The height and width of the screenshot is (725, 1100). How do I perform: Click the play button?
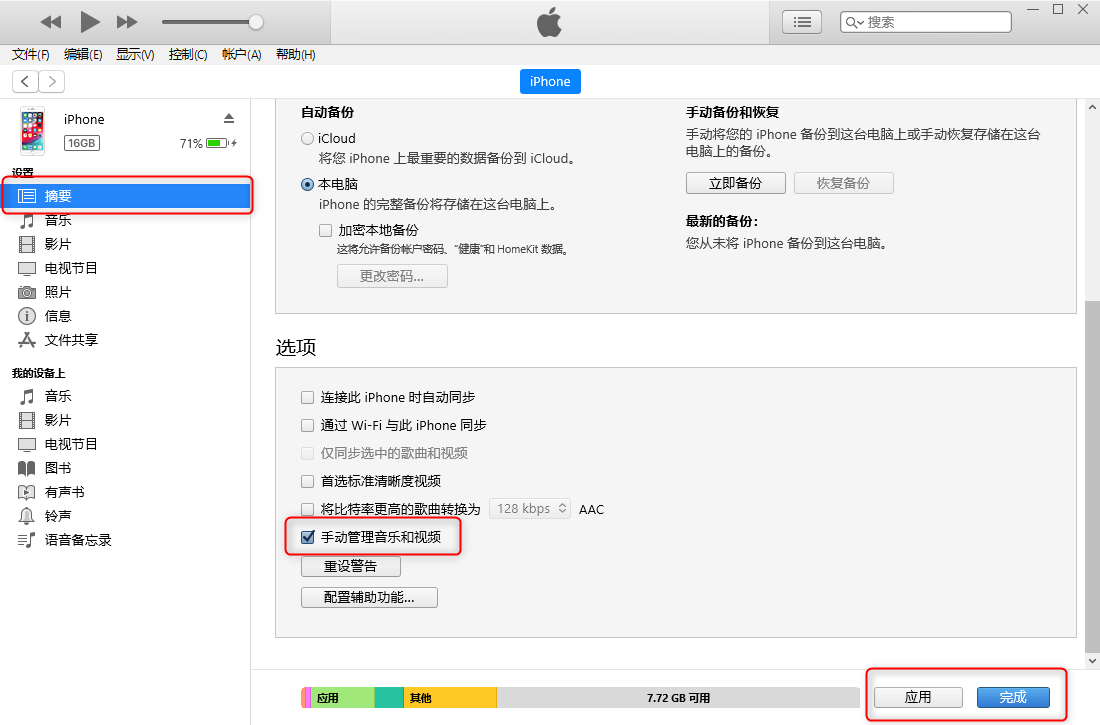click(x=90, y=22)
